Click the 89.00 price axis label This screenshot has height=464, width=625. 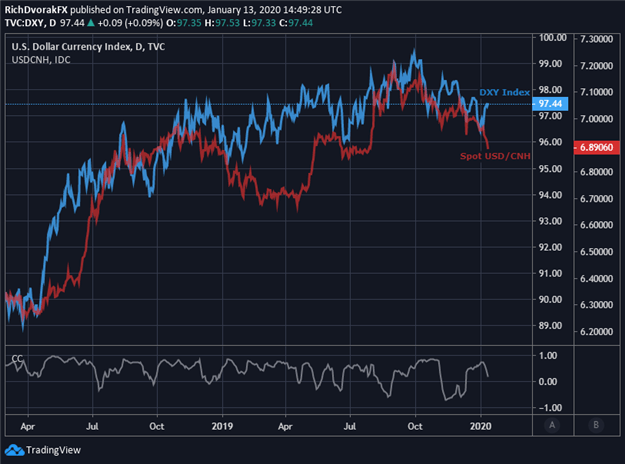(x=550, y=326)
